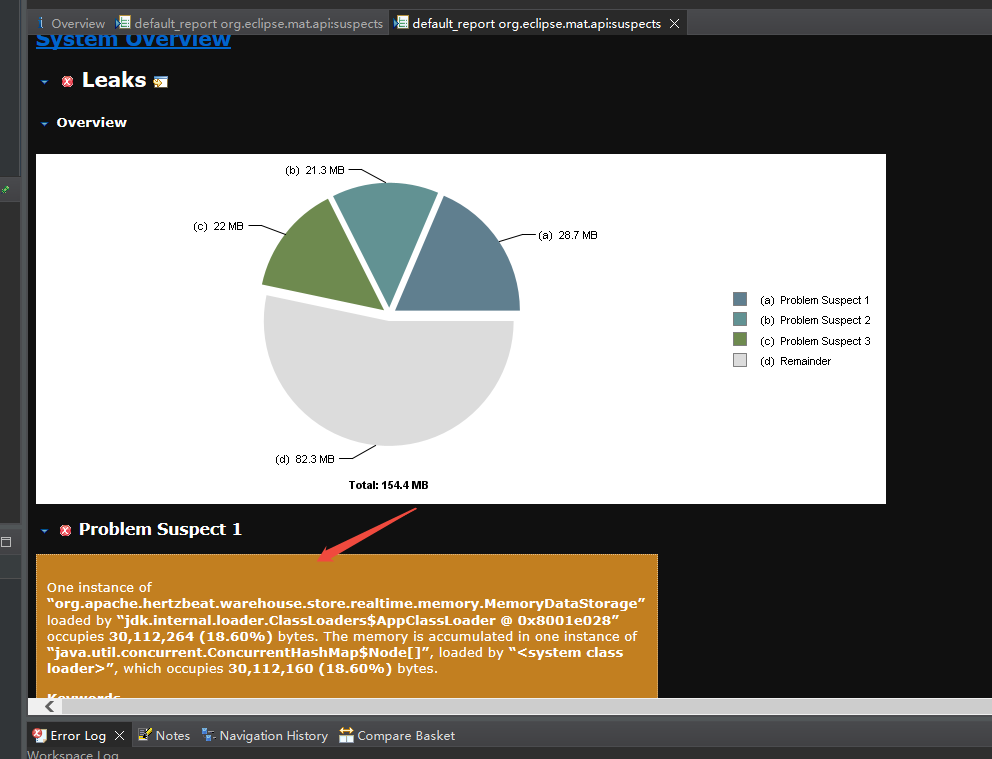Click the "(a) 28.7 MB" chart label
This screenshot has height=759, width=992.
pyautogui.click(x=567, y=235)
